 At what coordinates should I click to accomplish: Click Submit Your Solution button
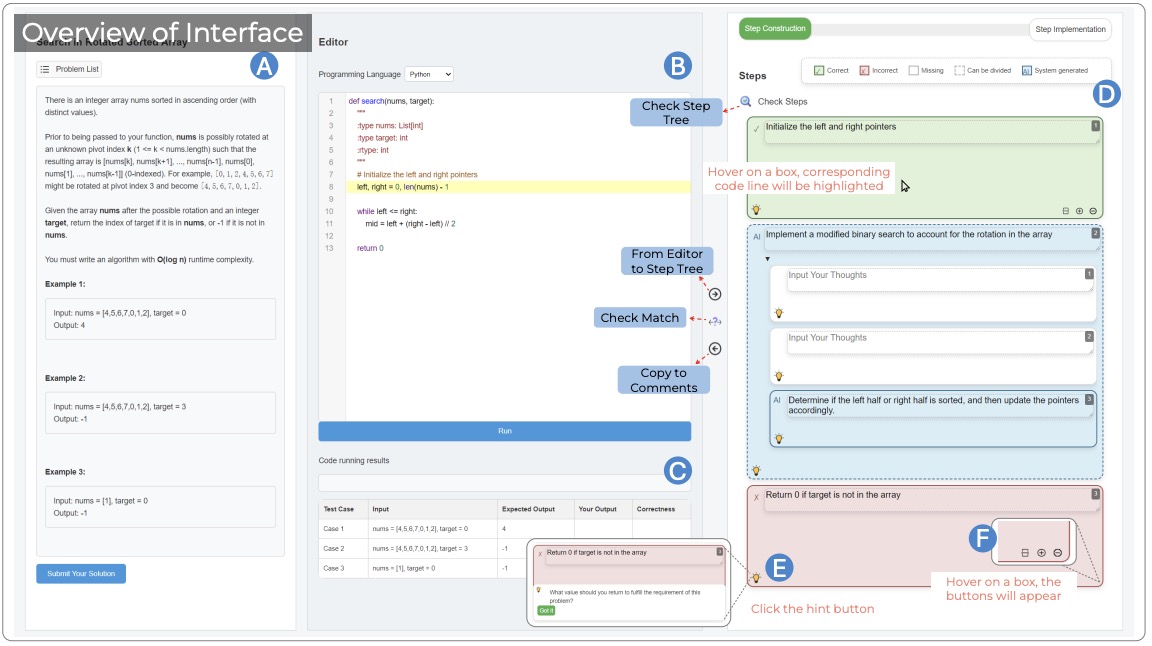click(x=81, y=573)
